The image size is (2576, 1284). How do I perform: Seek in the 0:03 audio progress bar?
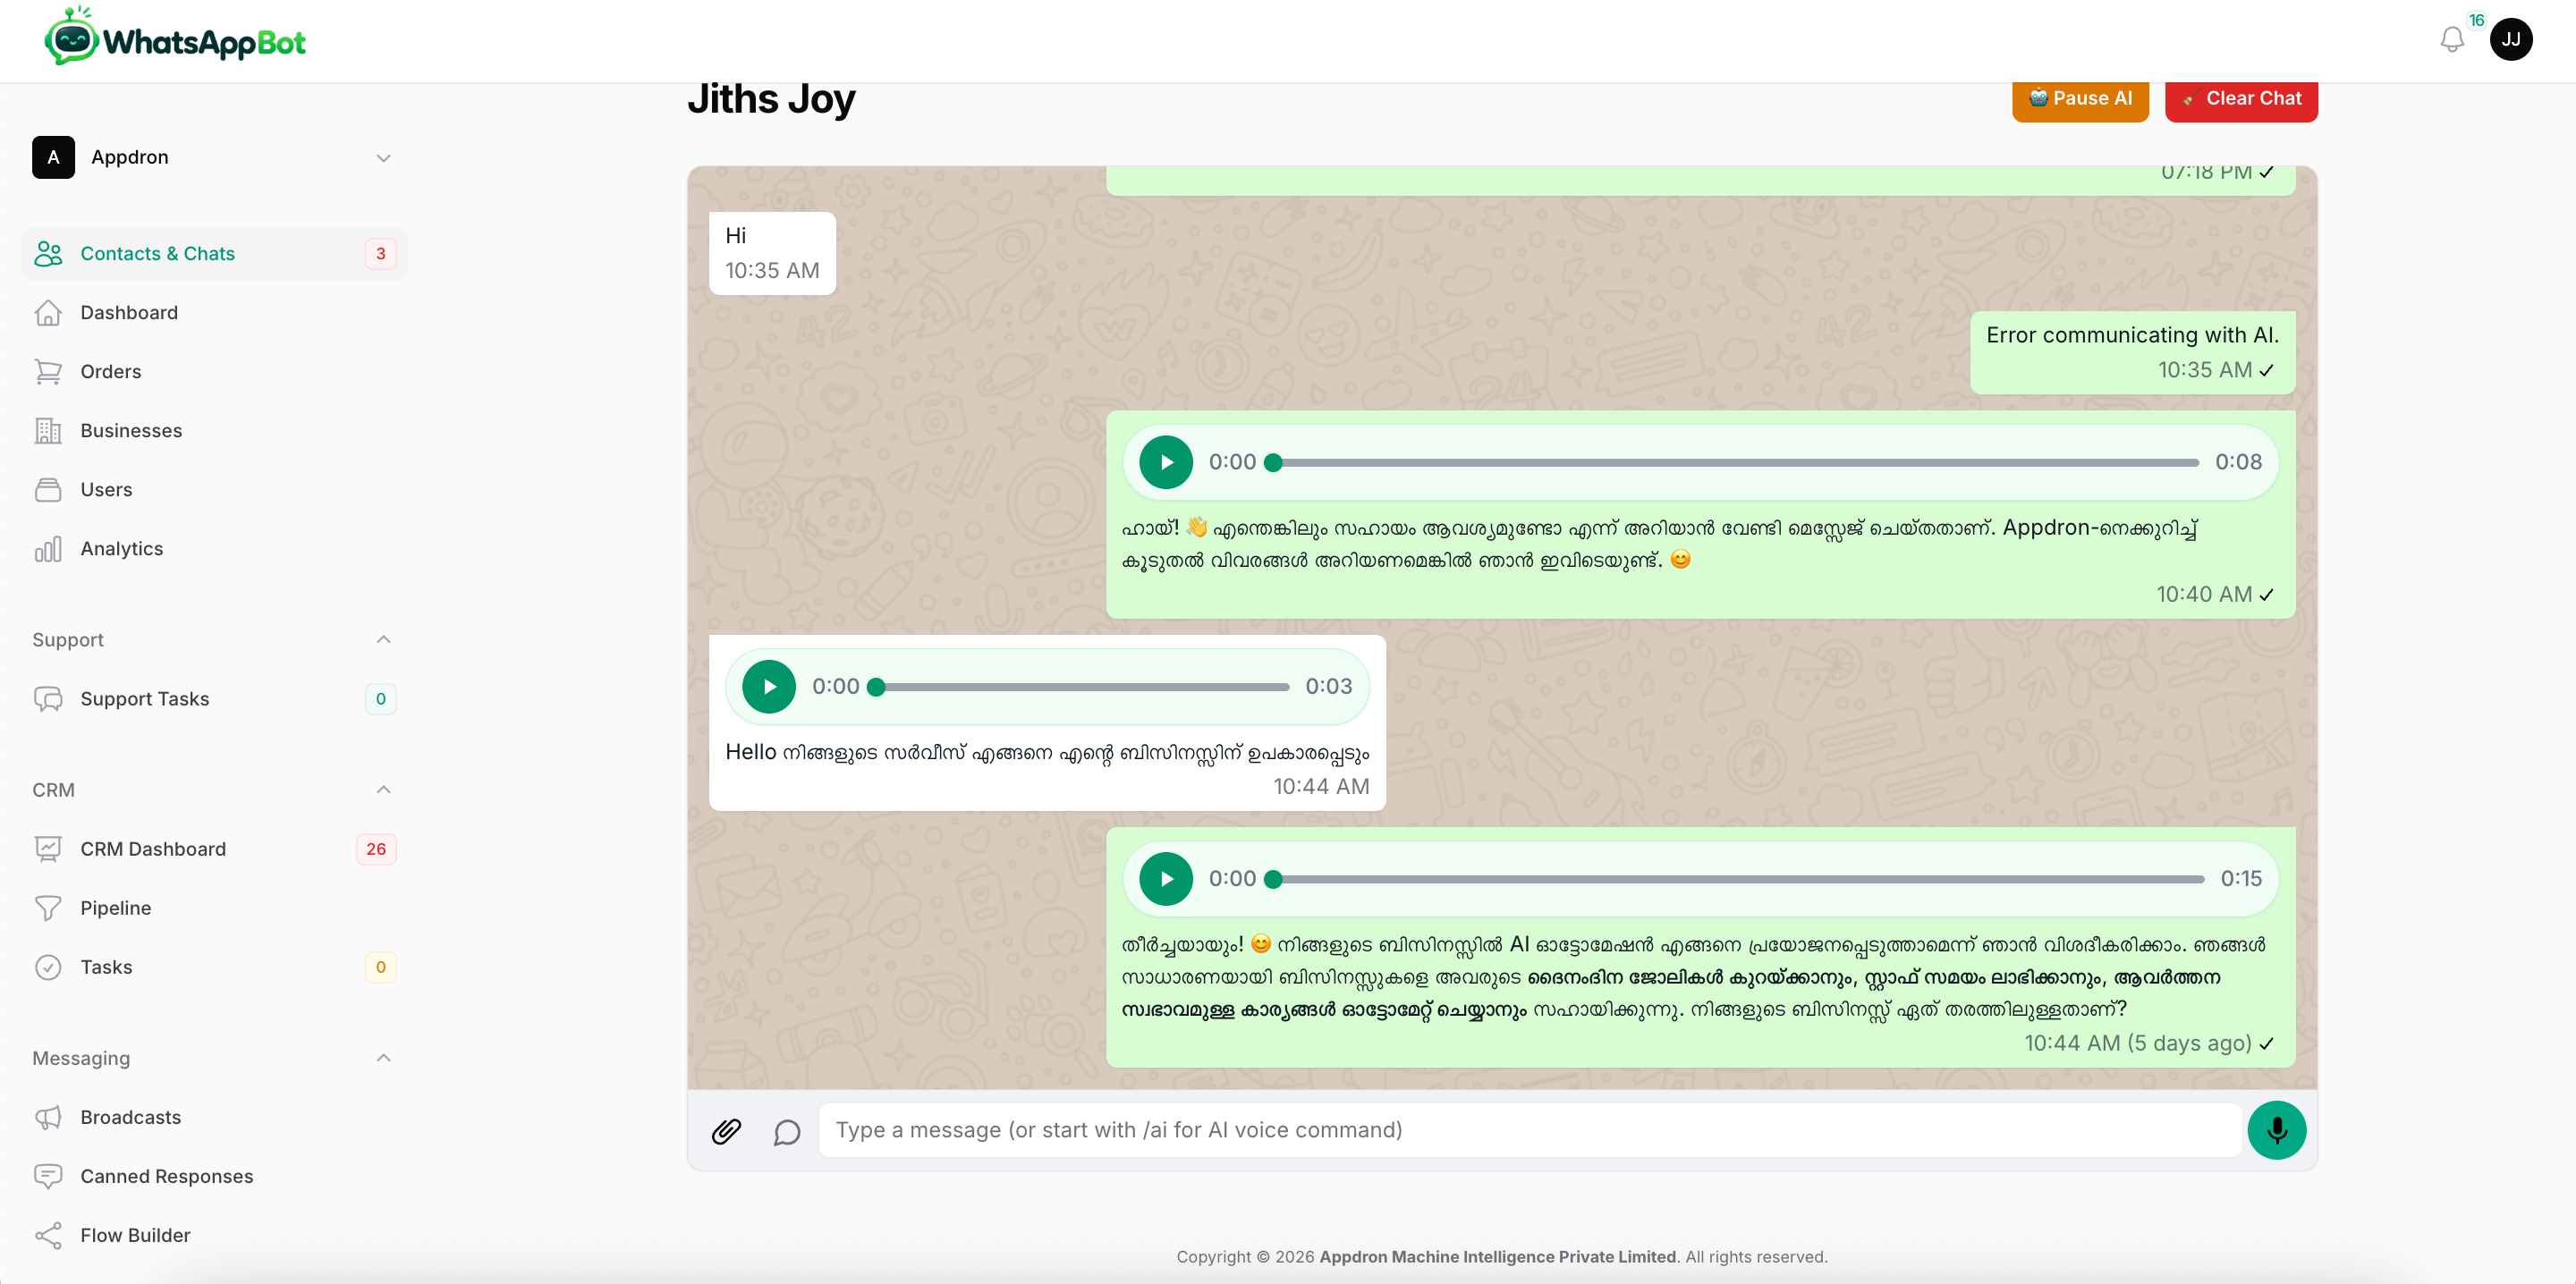[x=1080, y=687]
